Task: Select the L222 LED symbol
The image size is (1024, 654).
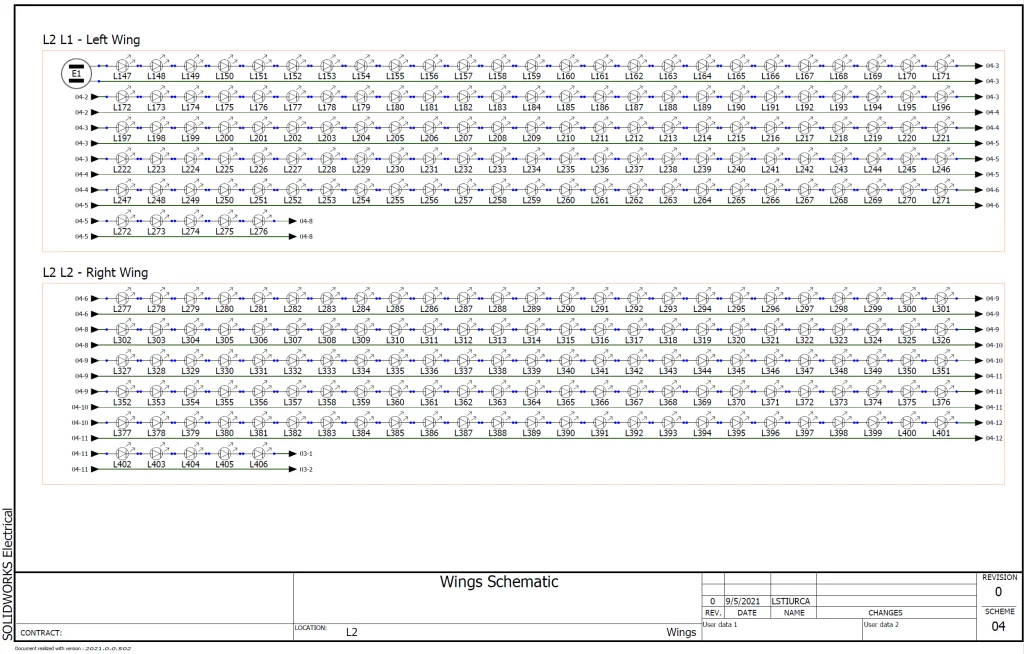Action: point(124,159)
